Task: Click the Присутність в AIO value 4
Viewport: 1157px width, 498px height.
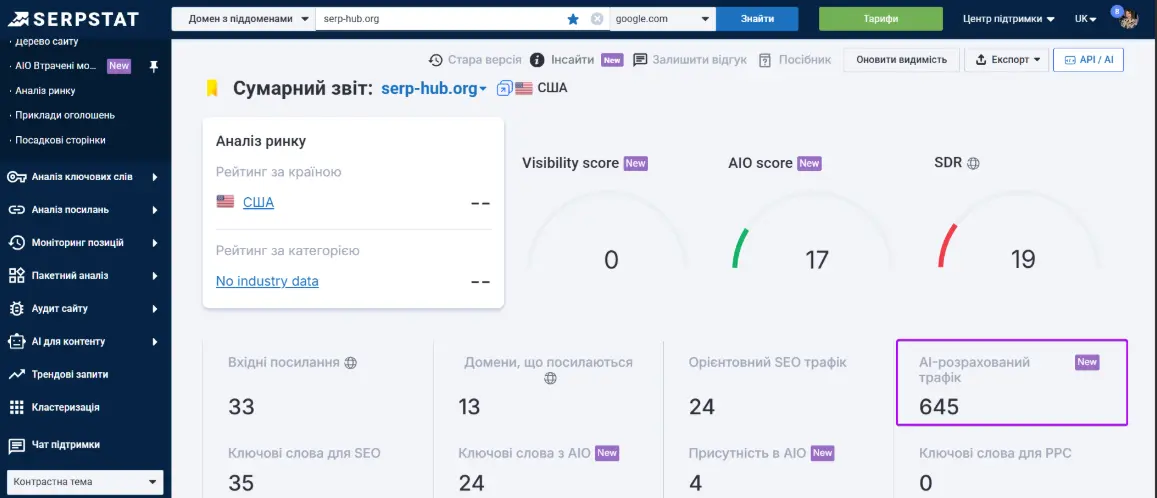Action: (696, 483)
